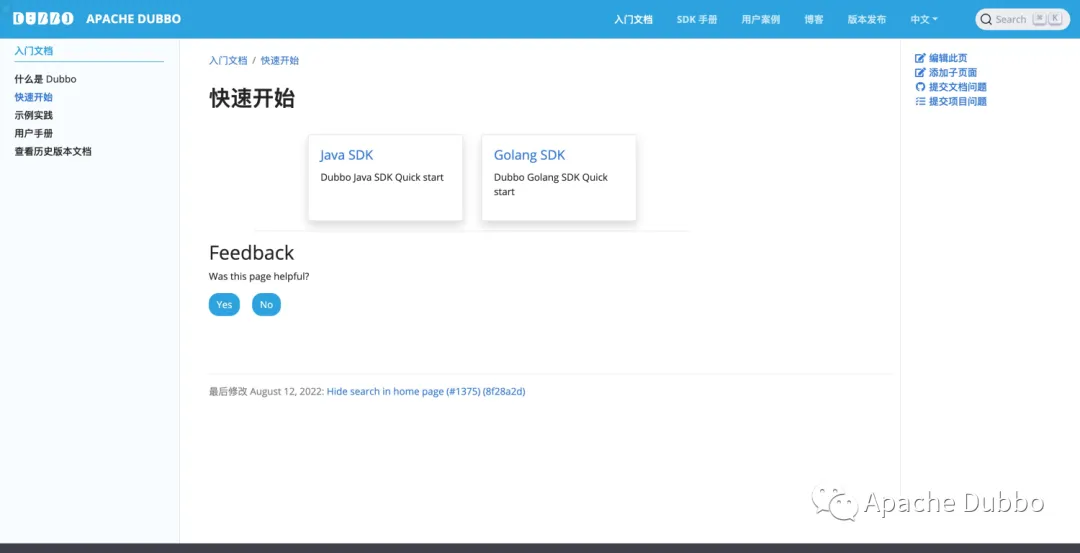
Task: Focus the Search input field
Action: [1022, 19]
